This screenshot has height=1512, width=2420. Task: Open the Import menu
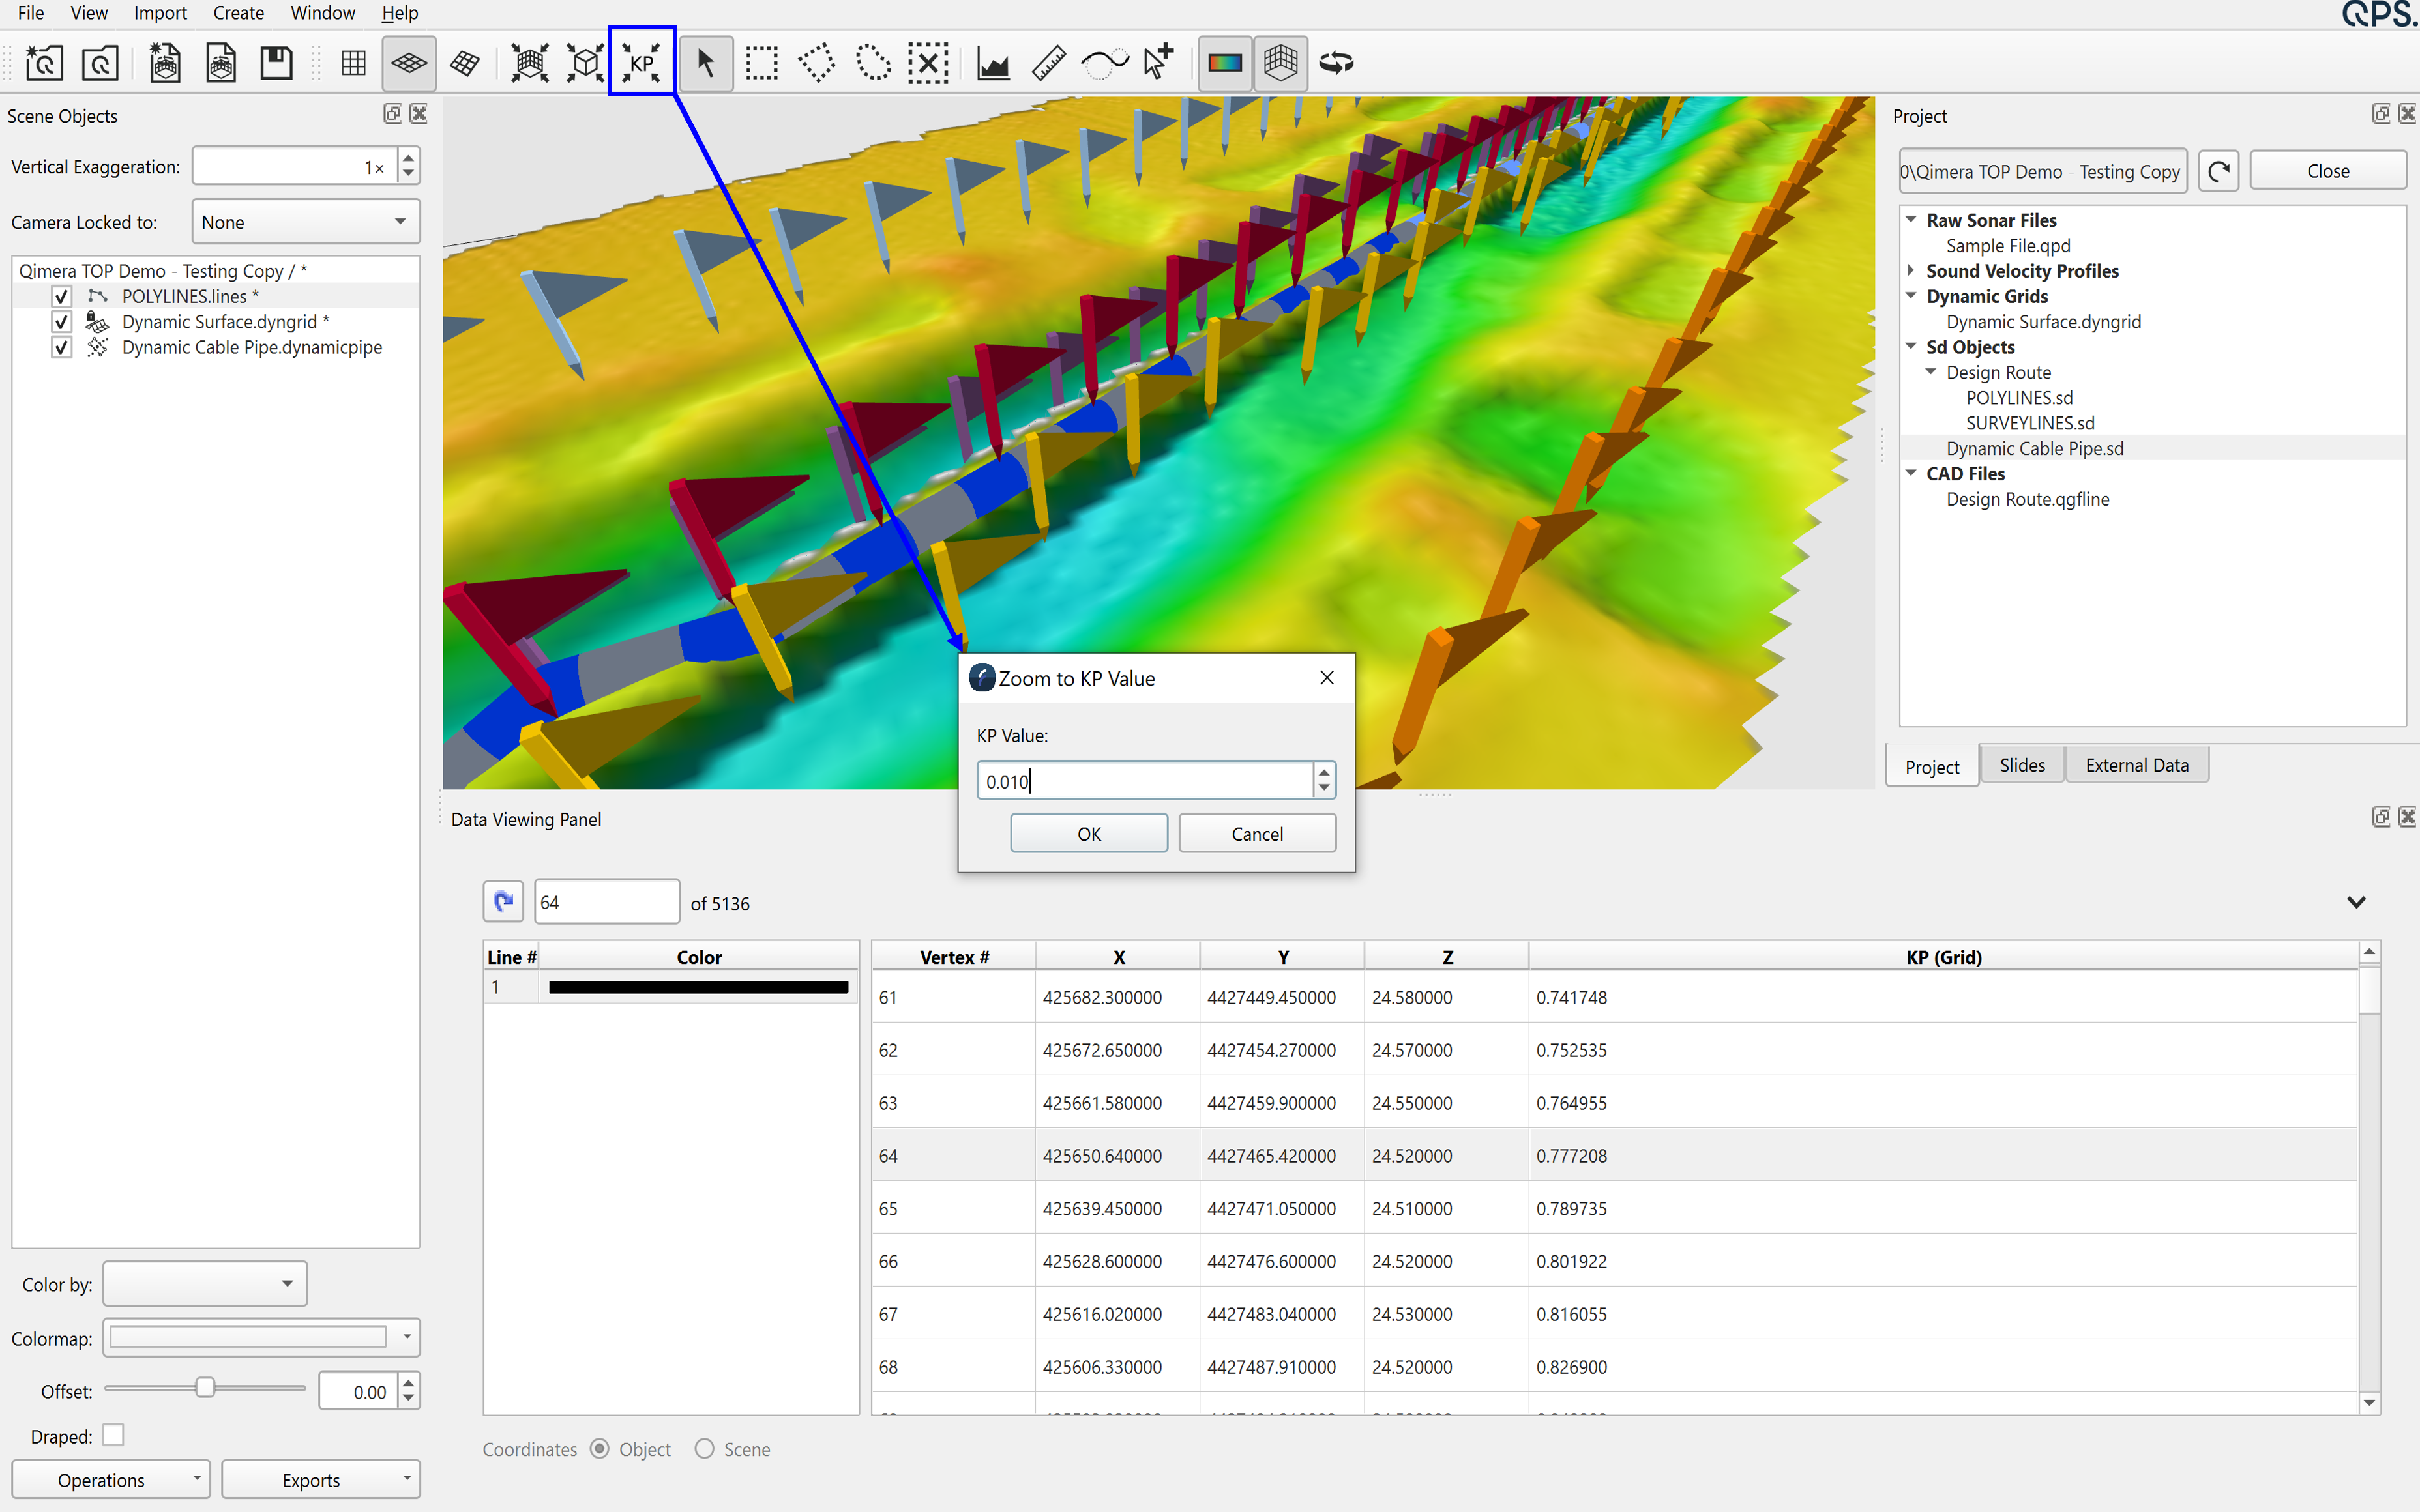coord(160,13)
